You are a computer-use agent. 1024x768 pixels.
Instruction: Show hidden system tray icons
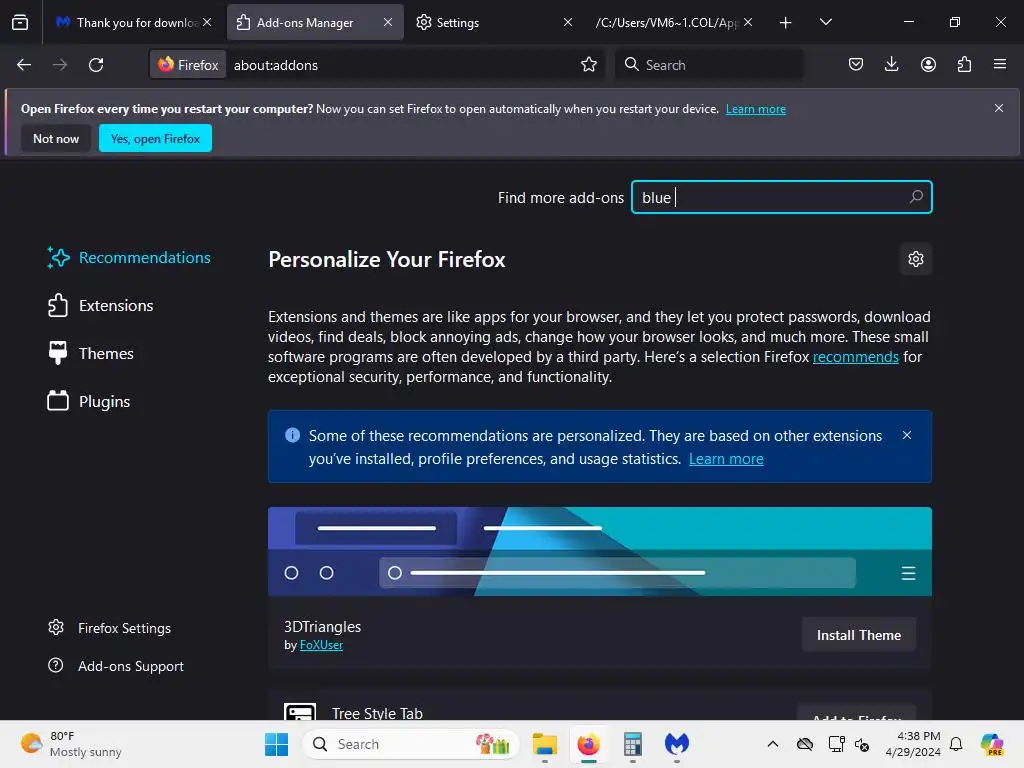(773, 744)
